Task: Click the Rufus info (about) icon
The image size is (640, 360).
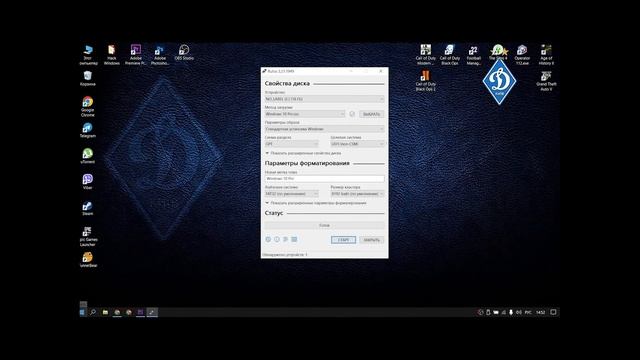Action: [277, 240]
